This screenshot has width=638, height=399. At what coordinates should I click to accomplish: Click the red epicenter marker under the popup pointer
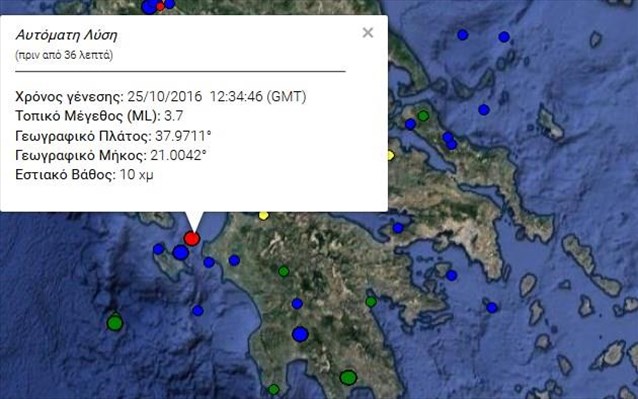[x=192, y=238]
